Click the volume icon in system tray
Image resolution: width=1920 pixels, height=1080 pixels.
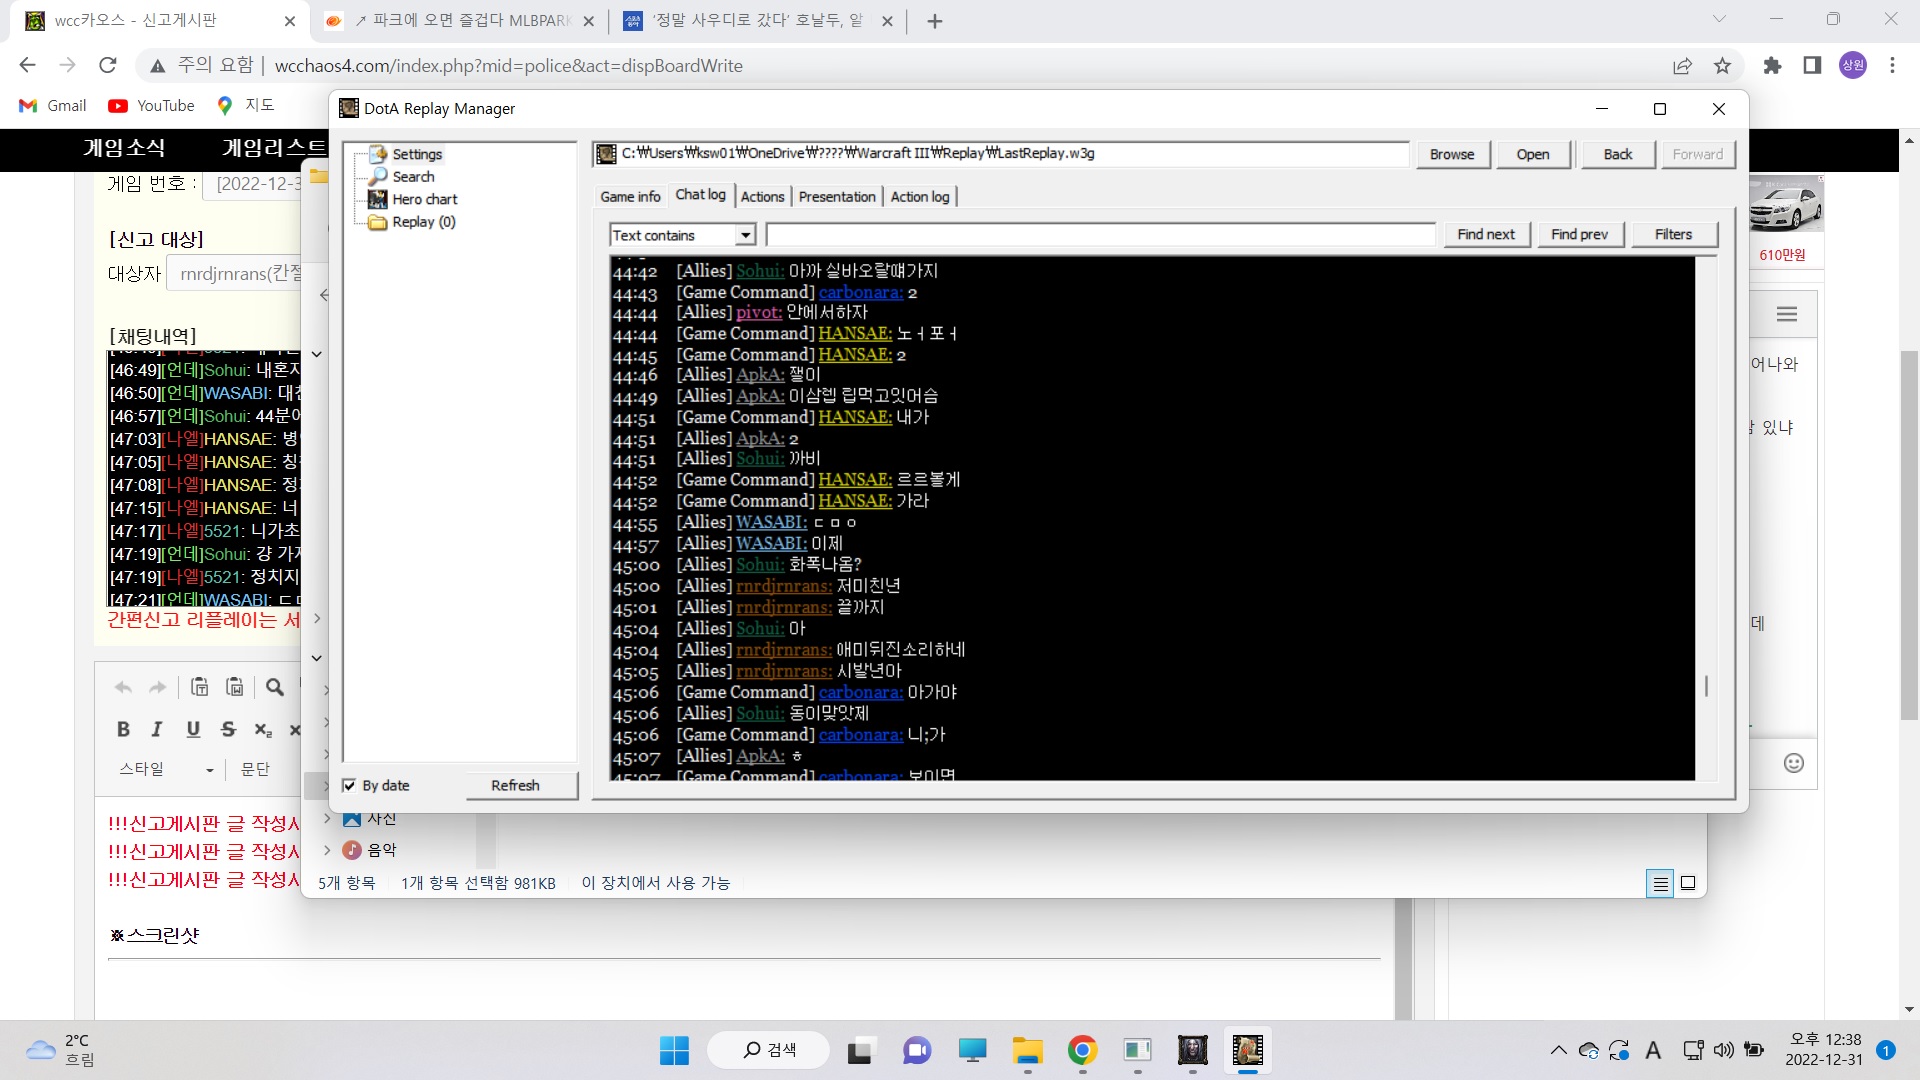pyautogui.click(x=1723, y=1050)
